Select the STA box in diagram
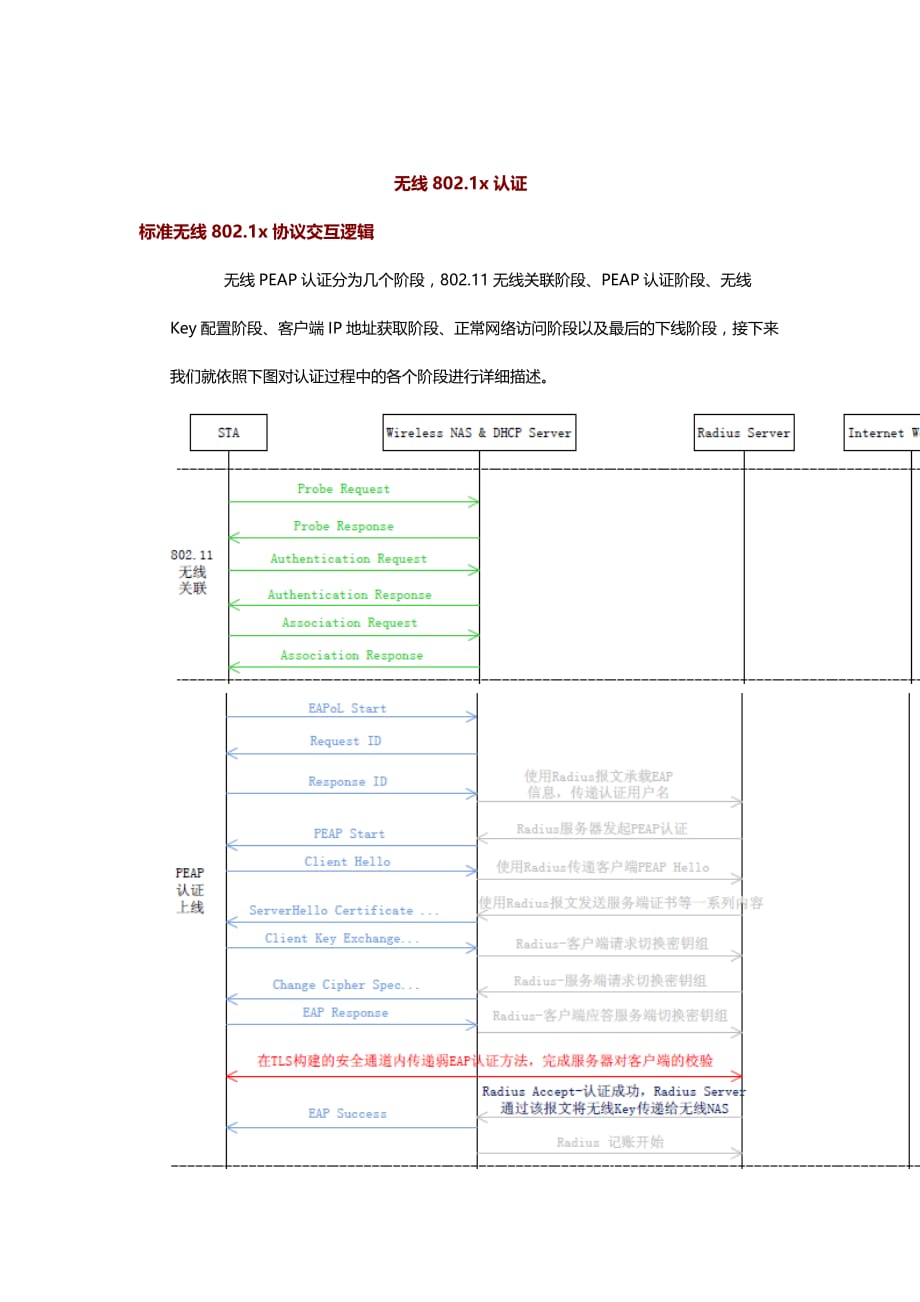The image size is (920, 1302). coord(228,433)
